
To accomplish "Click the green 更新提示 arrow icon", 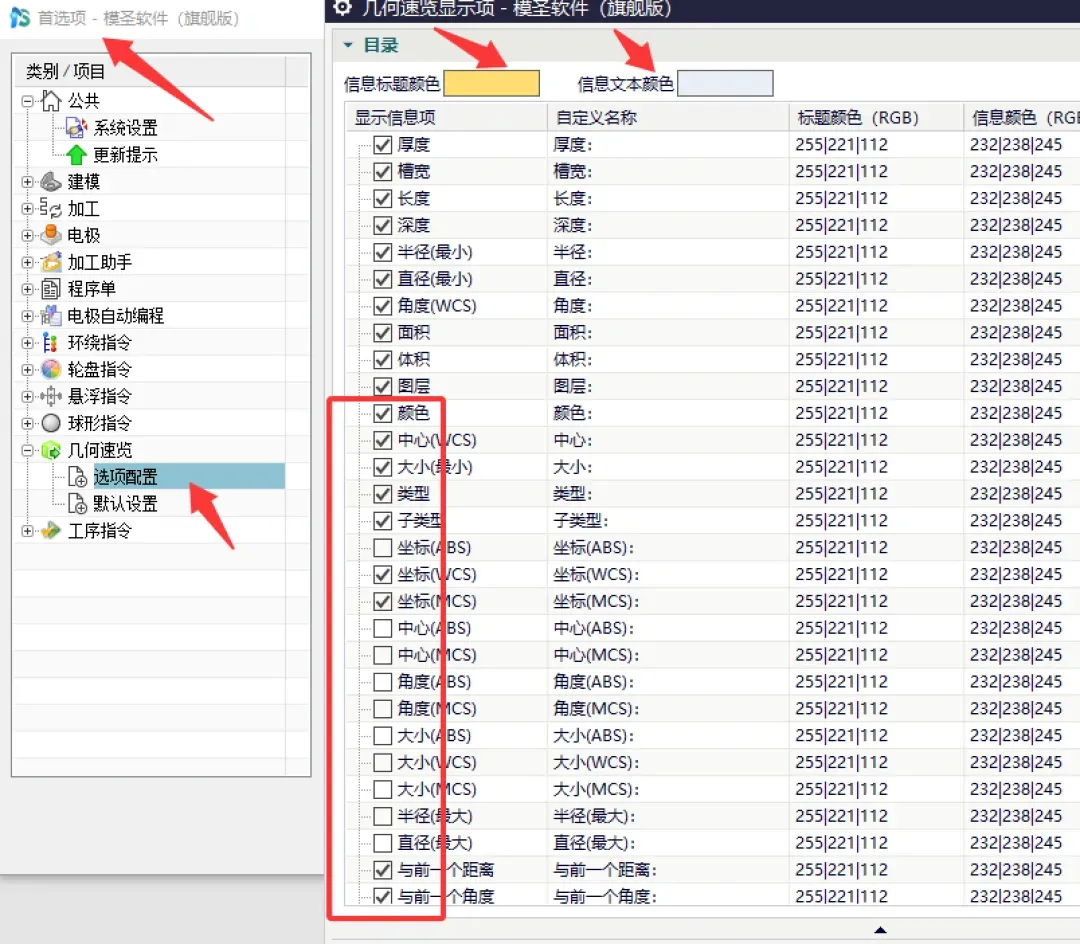I will click(x=76, y=154).
